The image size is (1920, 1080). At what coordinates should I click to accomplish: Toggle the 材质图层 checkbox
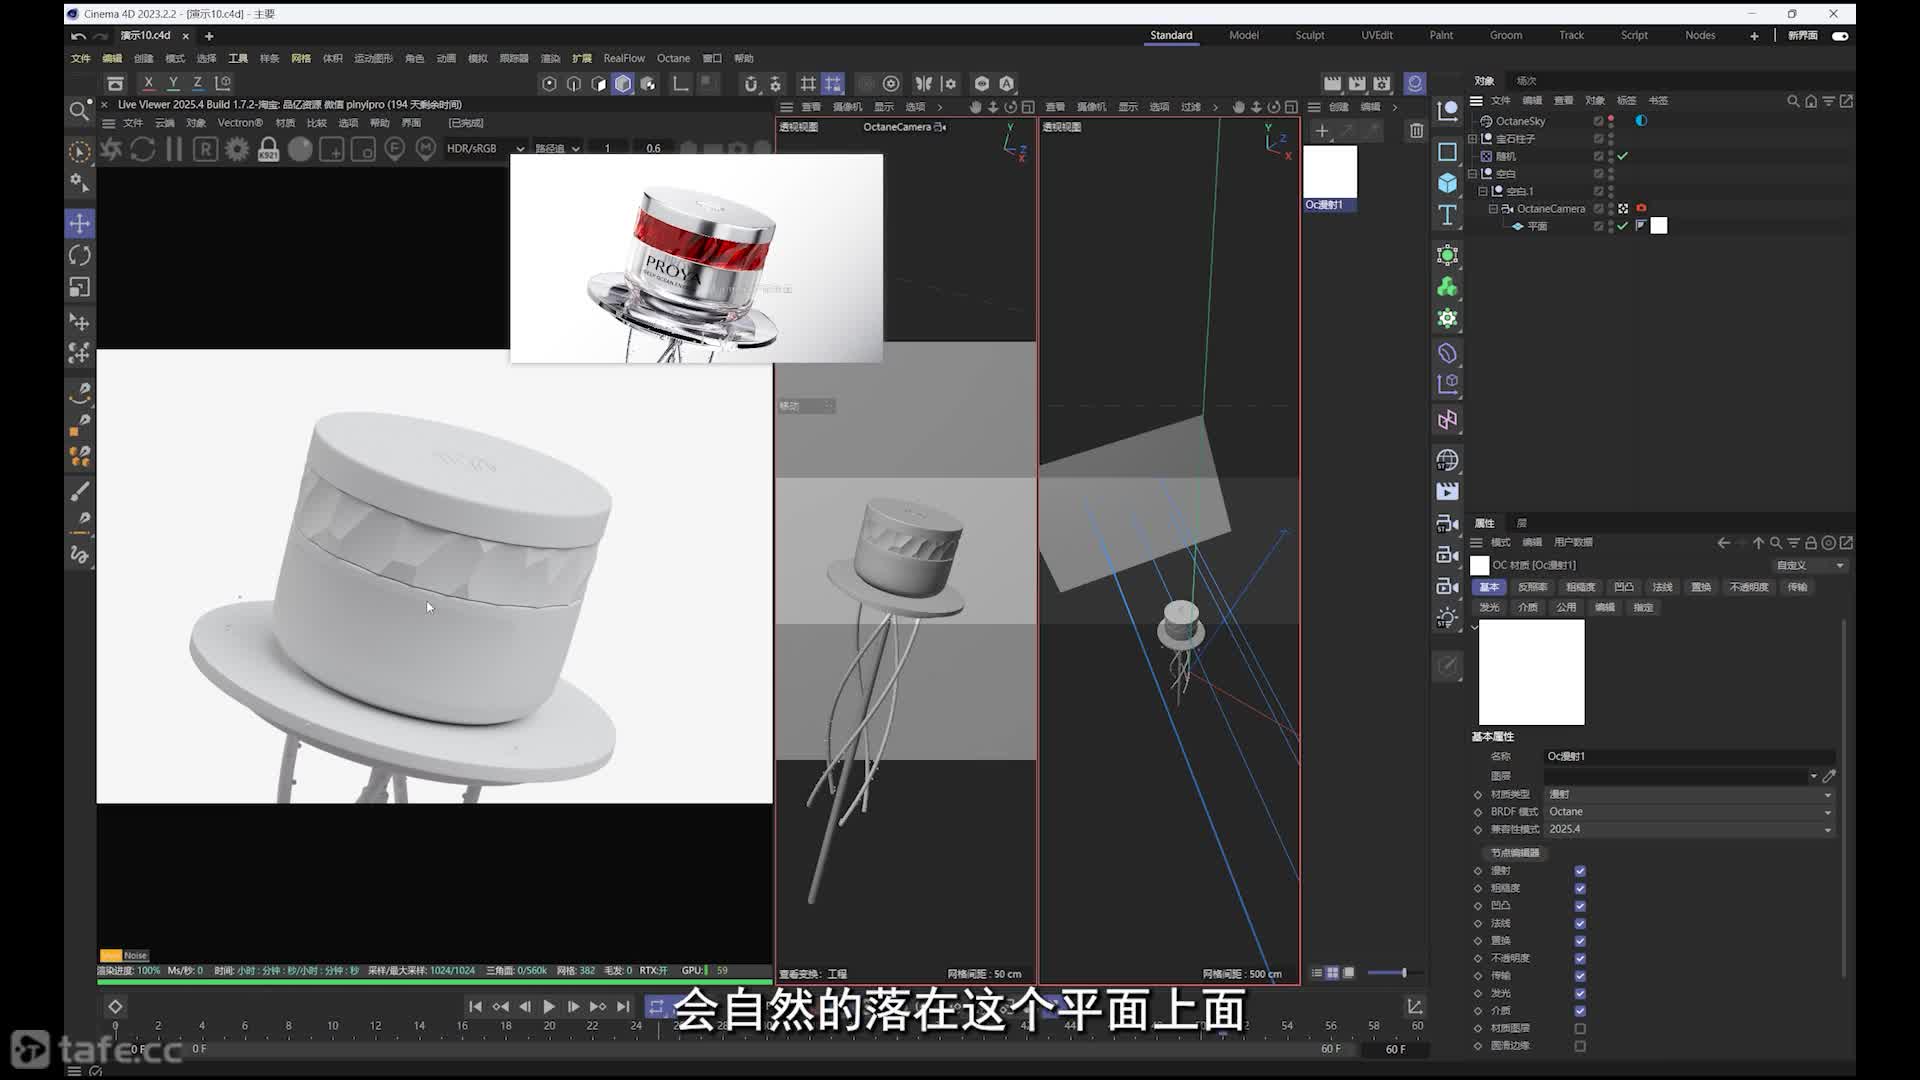pyautogui.click(x=1580, y=1028)
